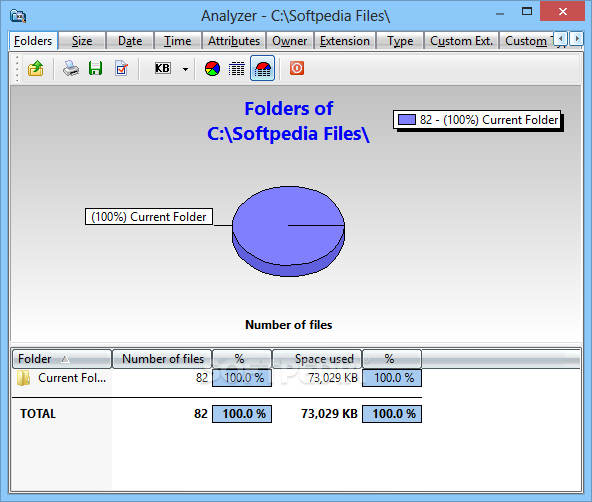Sort by Number of files column
Image resolution: width=592 pixels, height=502 pixels.
point(162,359)
